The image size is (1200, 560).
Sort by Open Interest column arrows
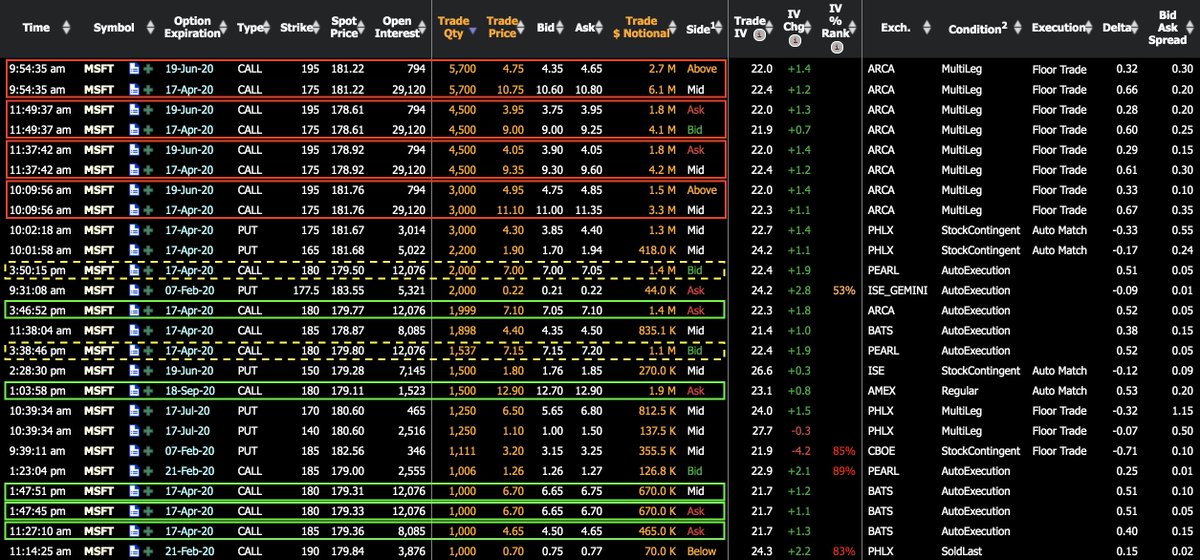pyautogui.click(x=423, y=28)
